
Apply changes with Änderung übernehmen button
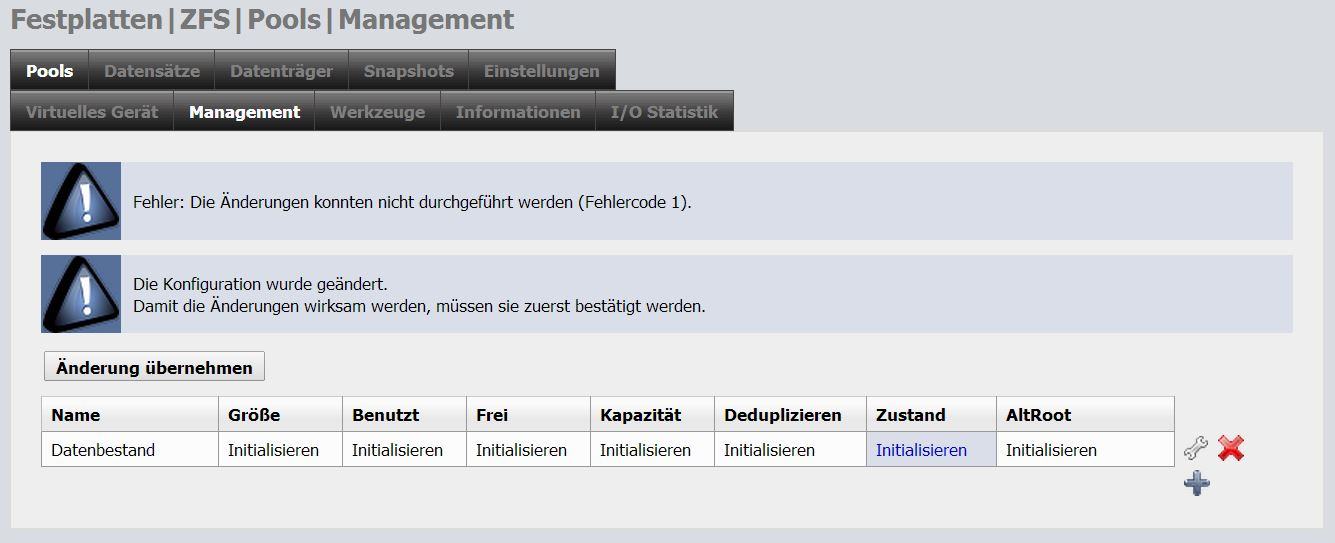tap(154, 367)
